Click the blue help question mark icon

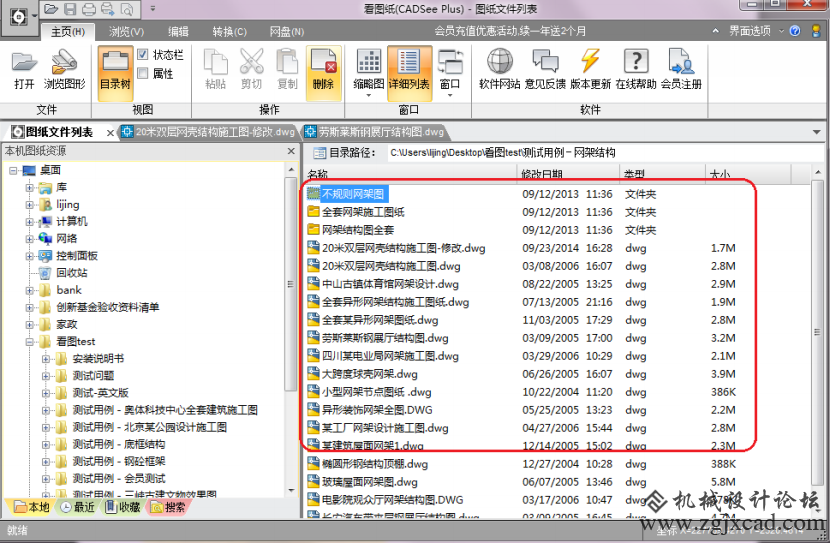pyautogui.click(x=794, y=31)
